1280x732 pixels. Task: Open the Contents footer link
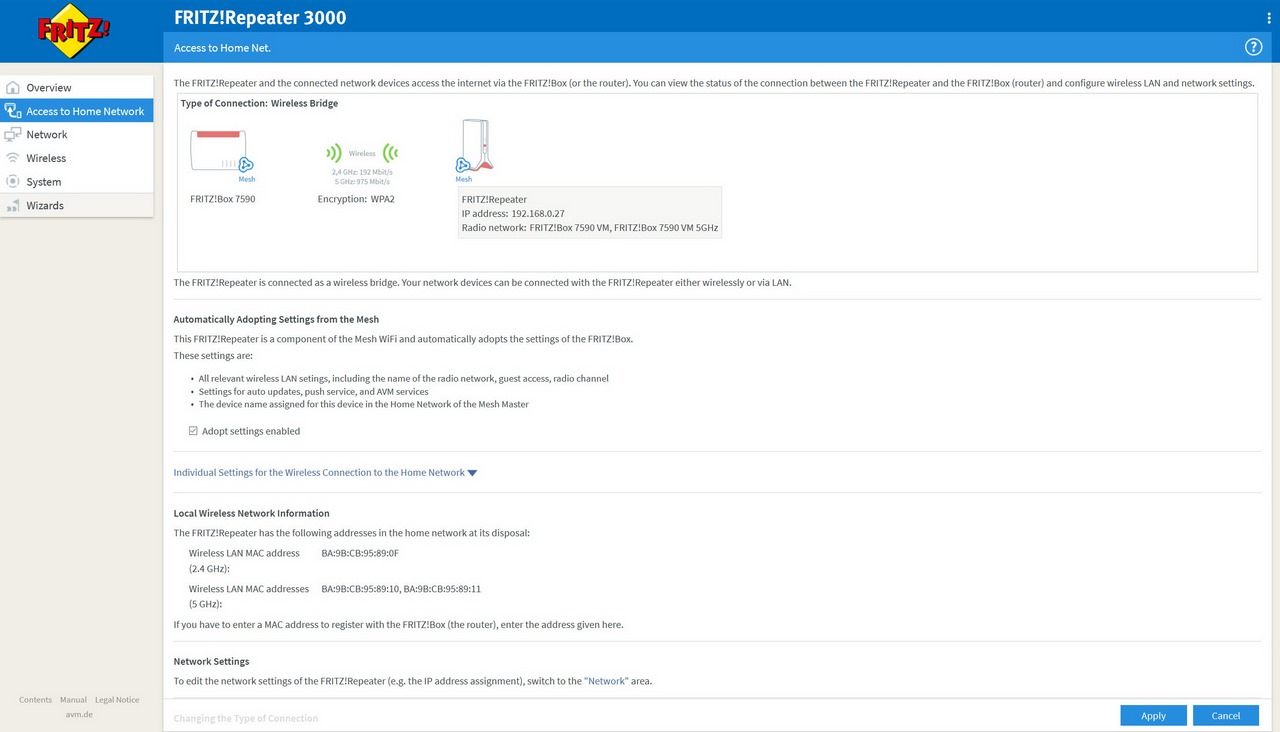(35, 700)
